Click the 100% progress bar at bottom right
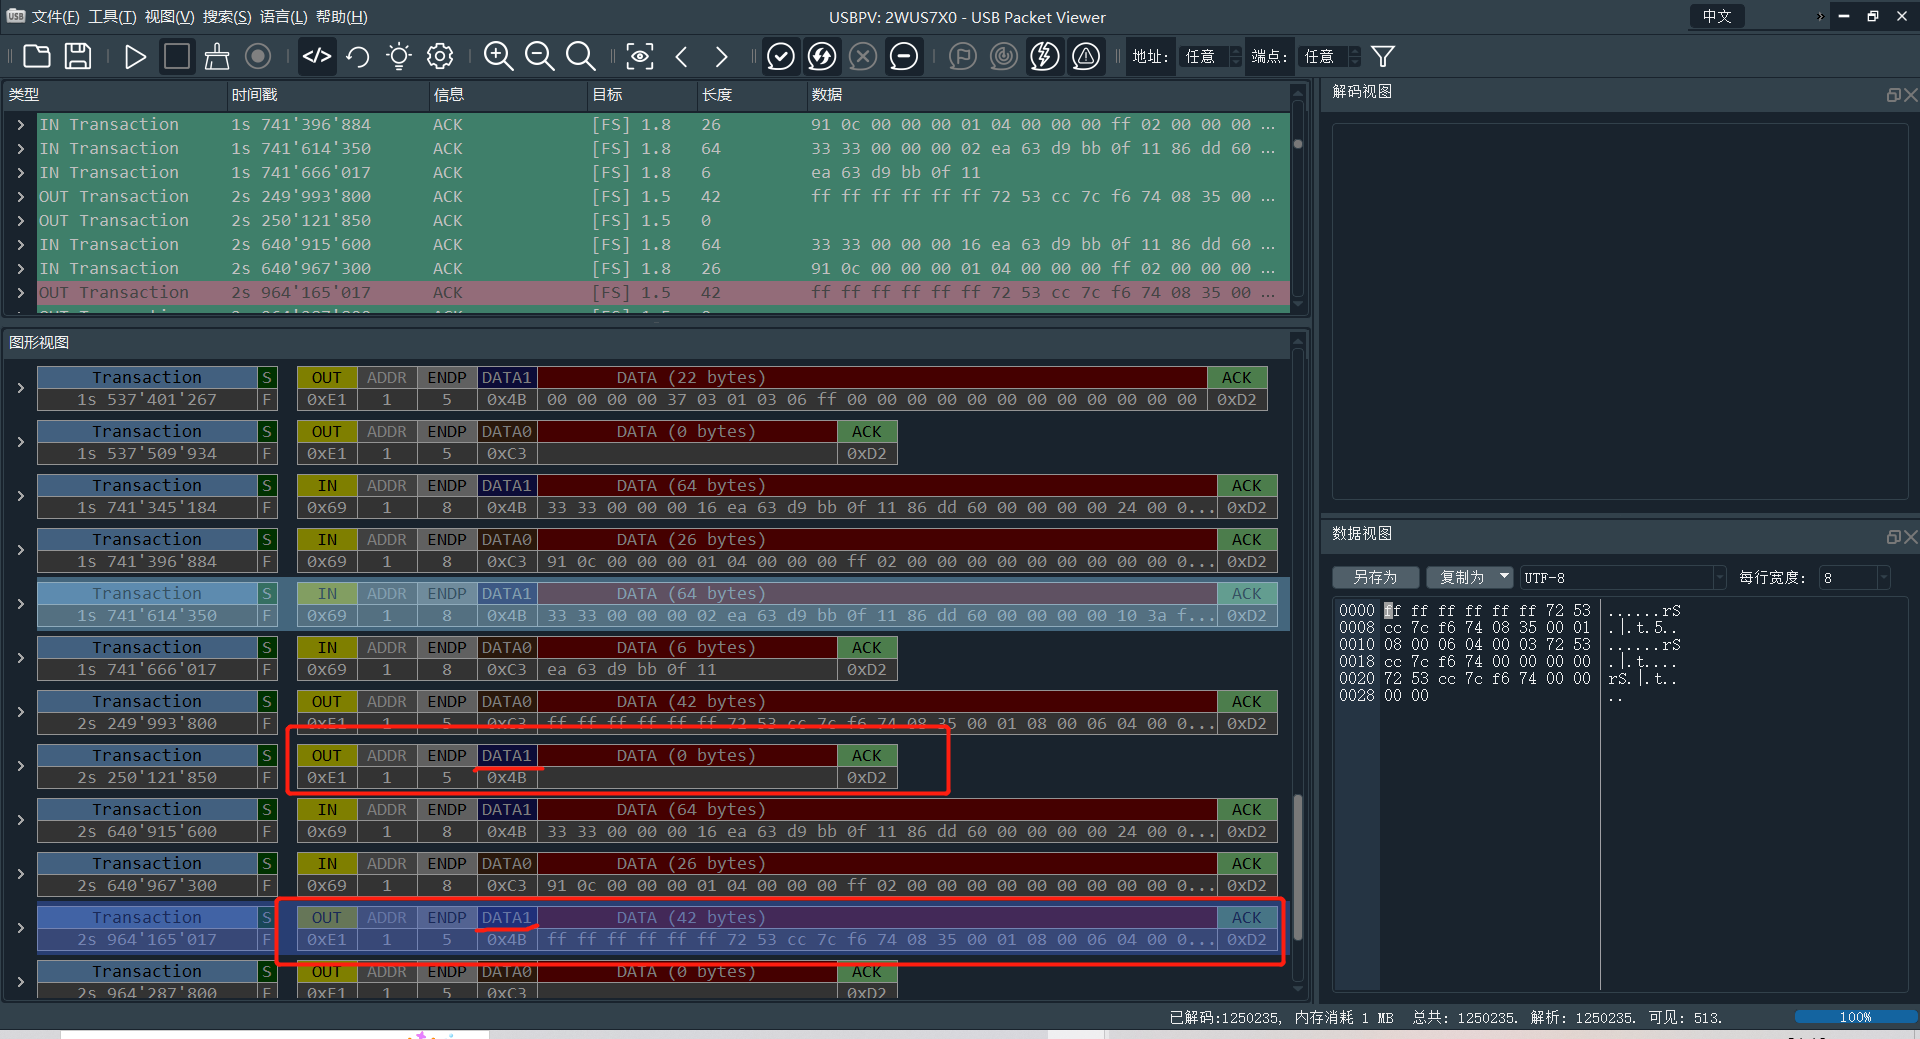The width and height of the screenshot is (1920, 1039). (1855, 1017)
